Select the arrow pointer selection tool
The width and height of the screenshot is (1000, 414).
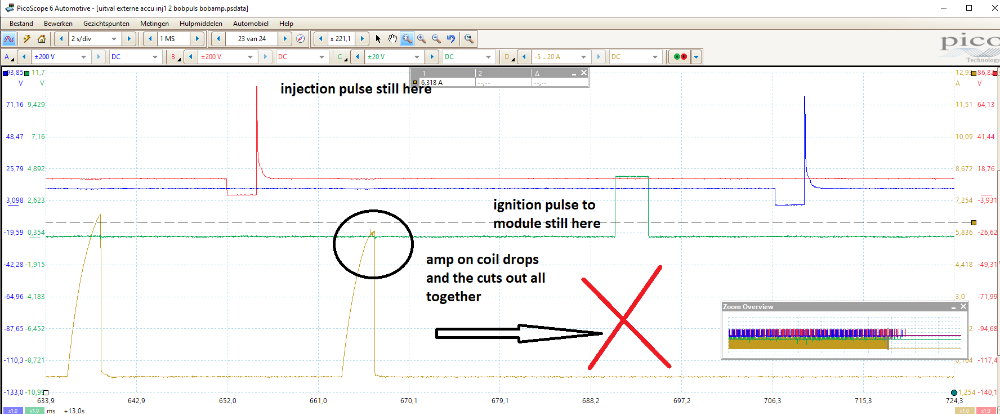378,38
